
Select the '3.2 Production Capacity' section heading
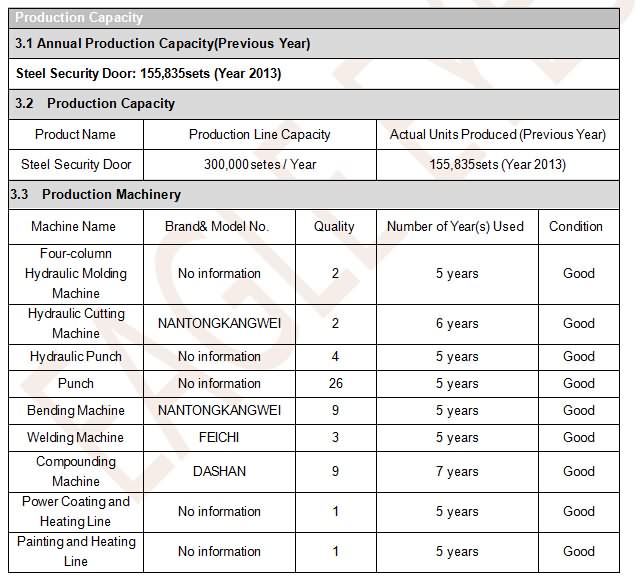coord(95,103)
